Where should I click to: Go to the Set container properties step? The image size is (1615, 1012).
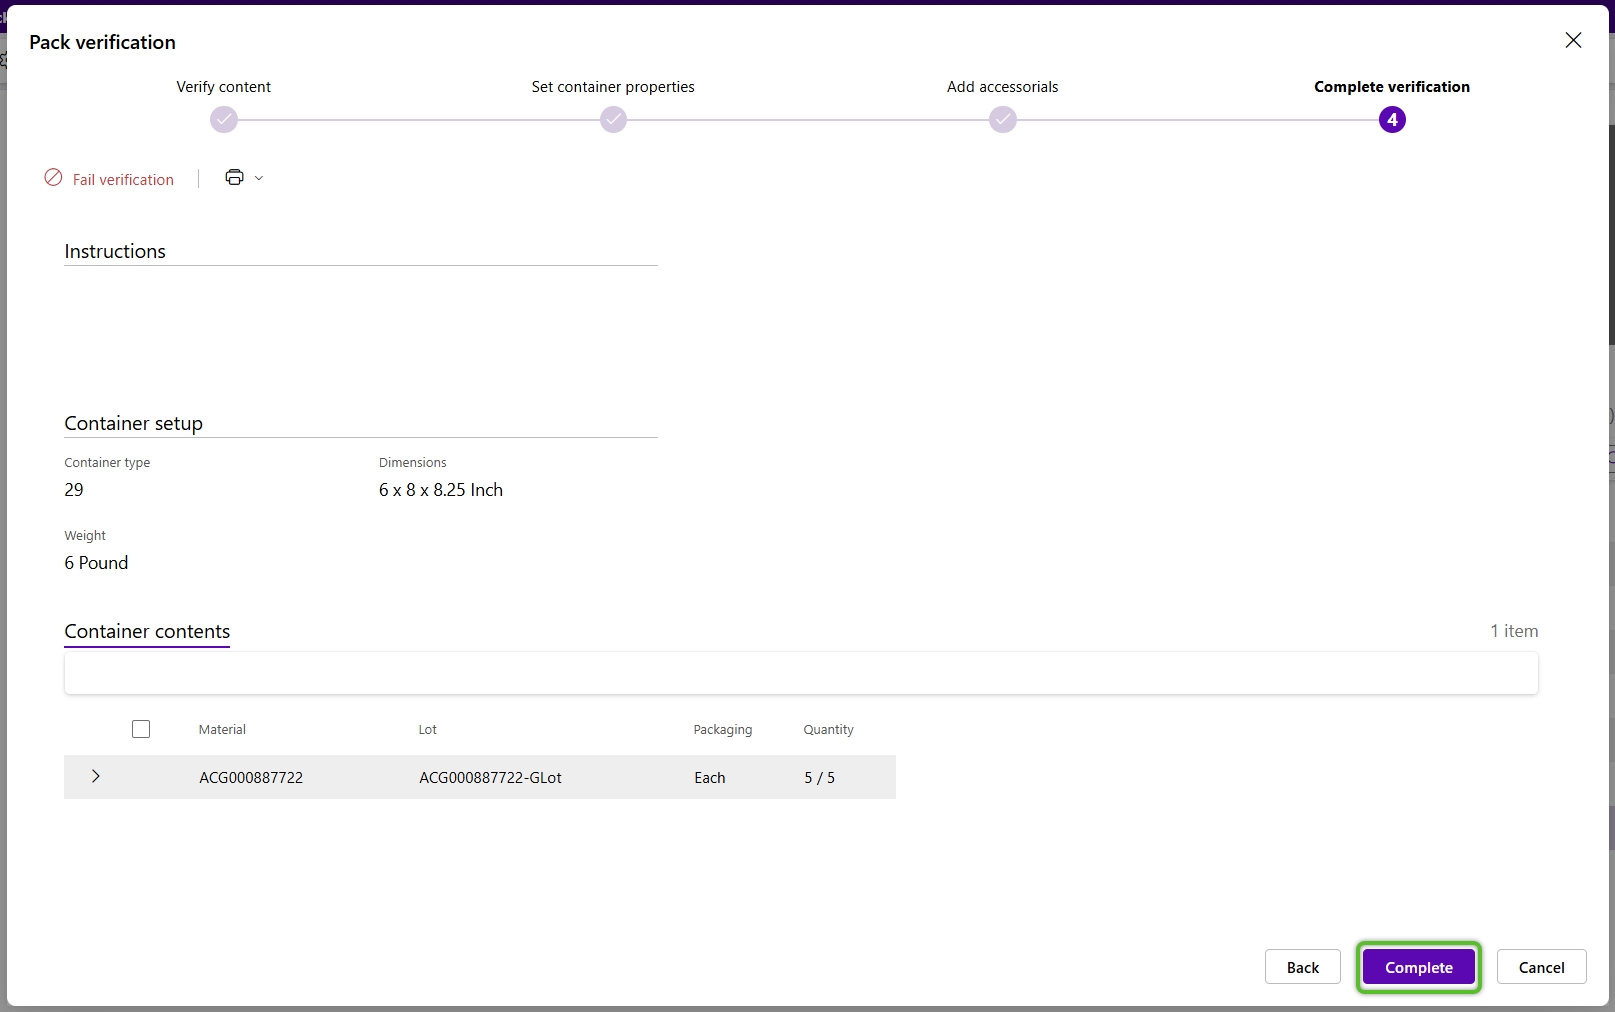coord(613,120)
